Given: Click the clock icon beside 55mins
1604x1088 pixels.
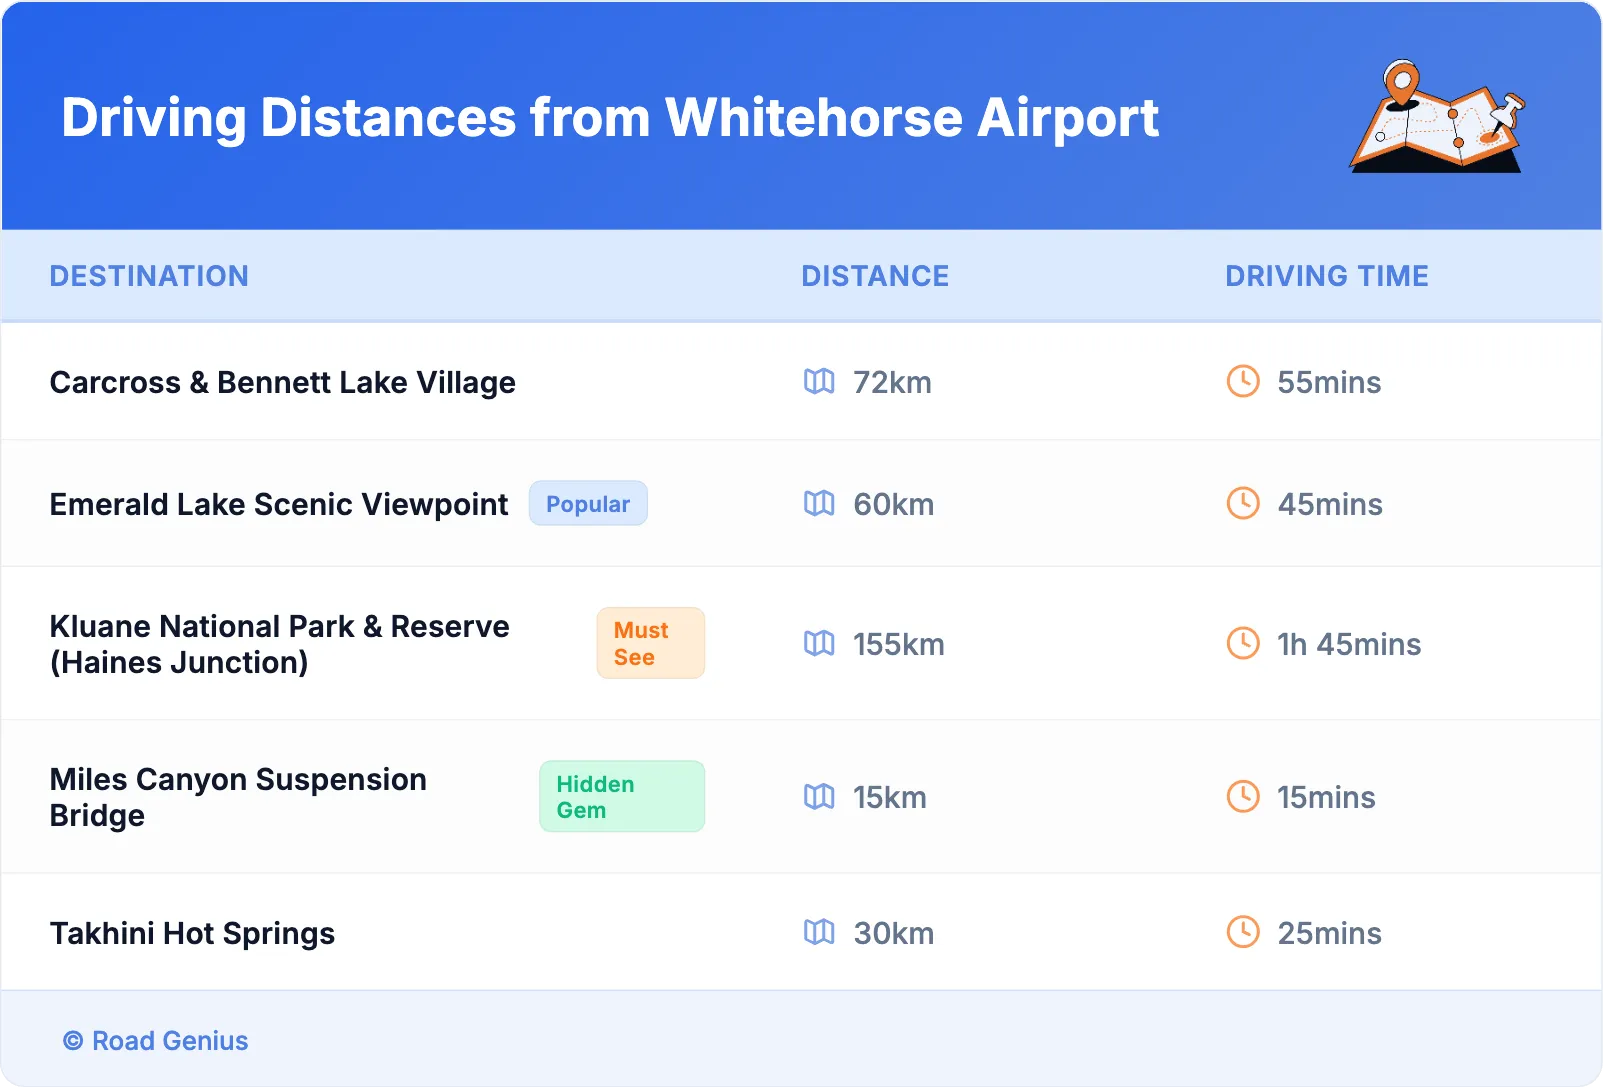Looking at the screenshot, I should 1243,381.
